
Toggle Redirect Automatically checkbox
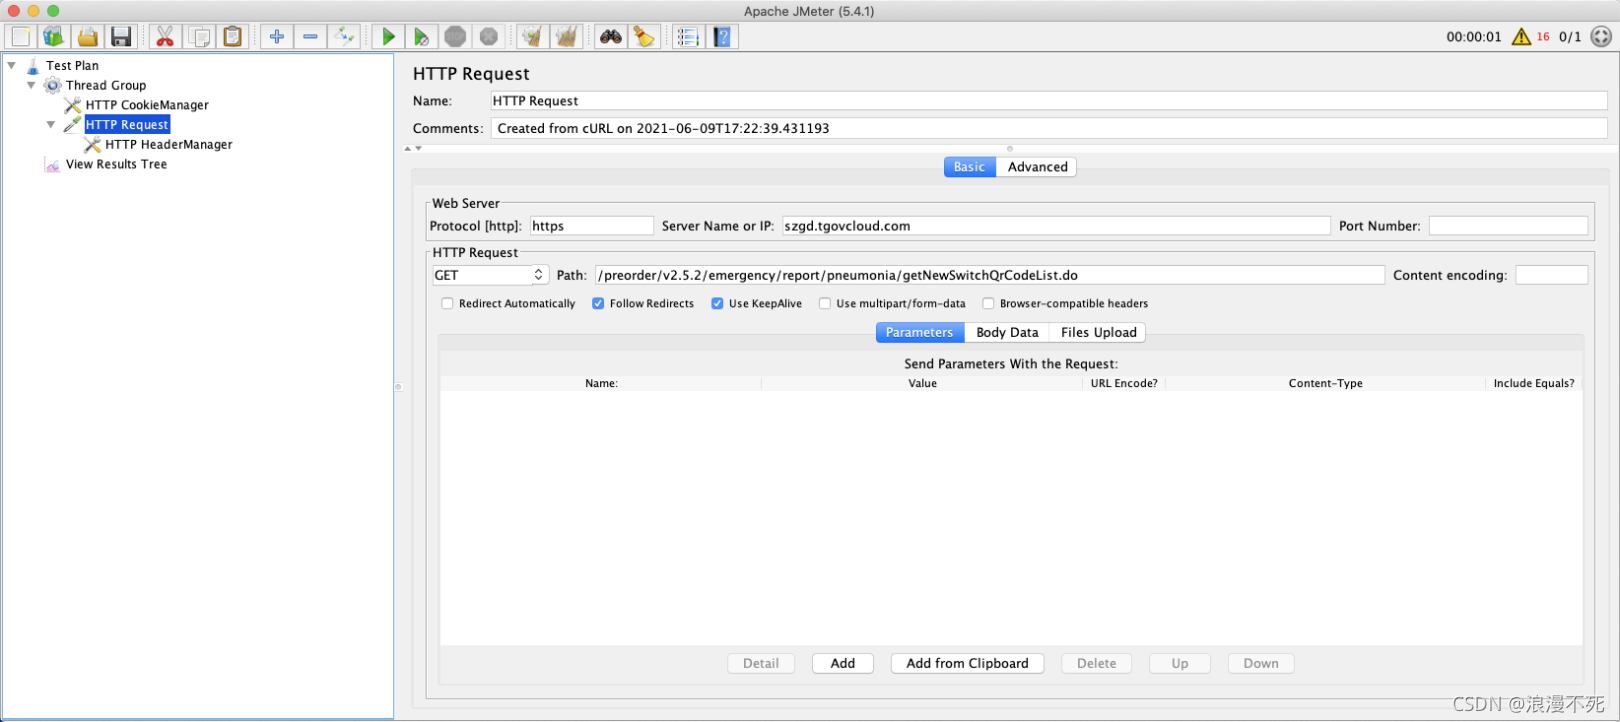pyautogui.click(x=447, y=304)
